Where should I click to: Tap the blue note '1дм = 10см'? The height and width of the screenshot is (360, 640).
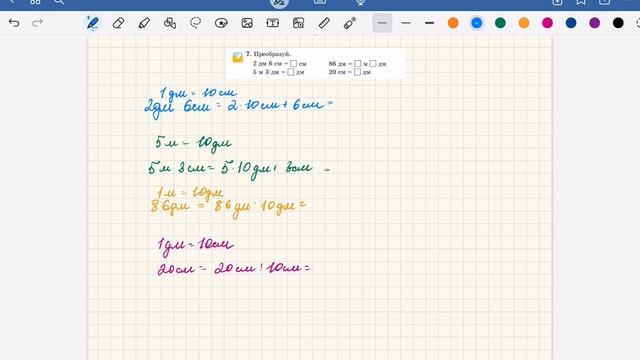tap(198, 93)
